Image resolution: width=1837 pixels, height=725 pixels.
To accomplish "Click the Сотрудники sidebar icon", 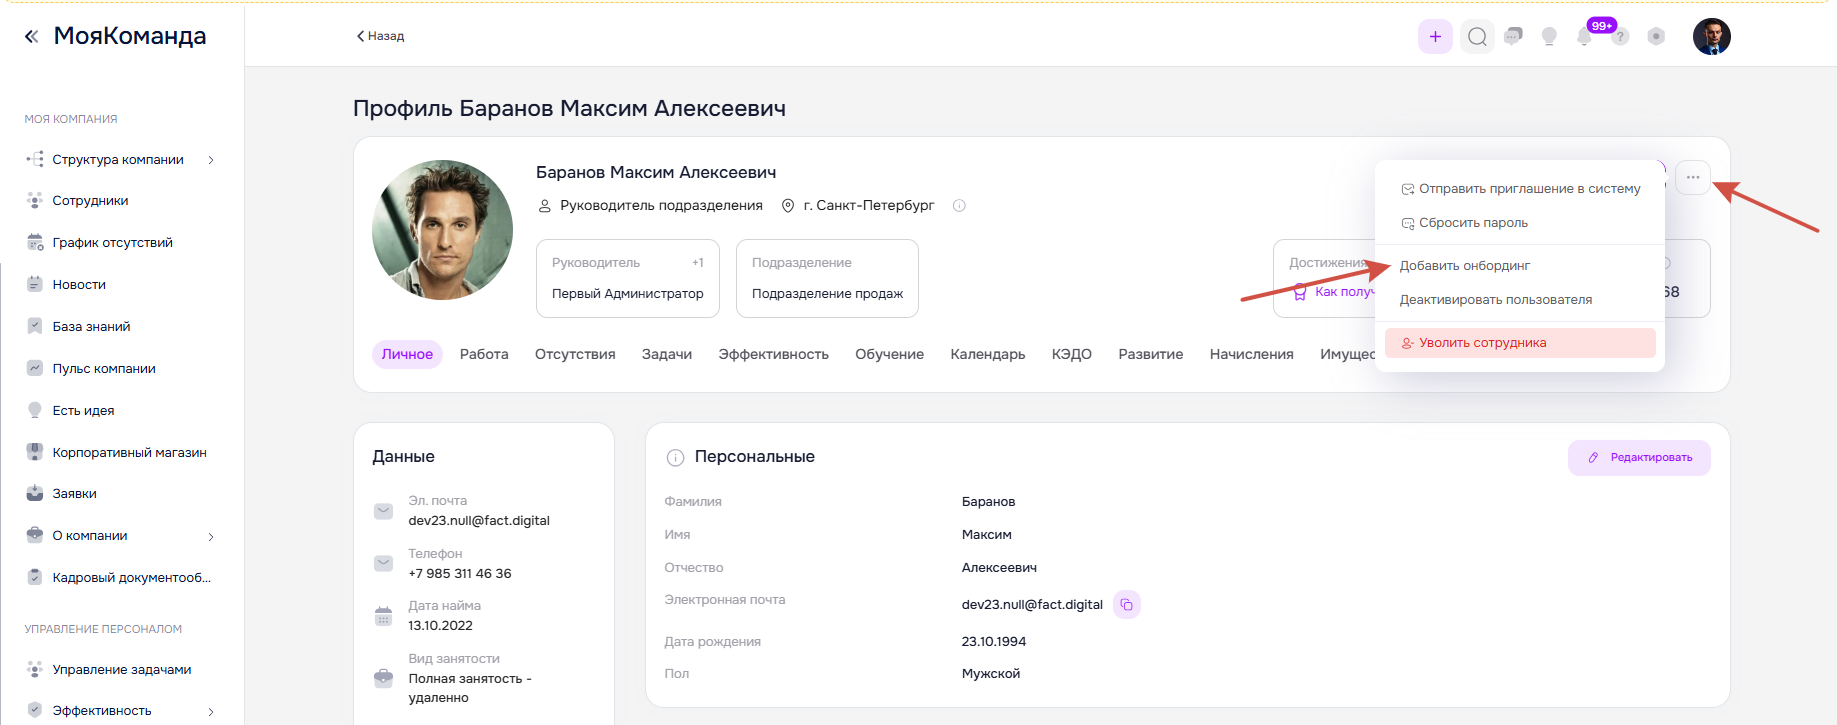I will [35, 201].
